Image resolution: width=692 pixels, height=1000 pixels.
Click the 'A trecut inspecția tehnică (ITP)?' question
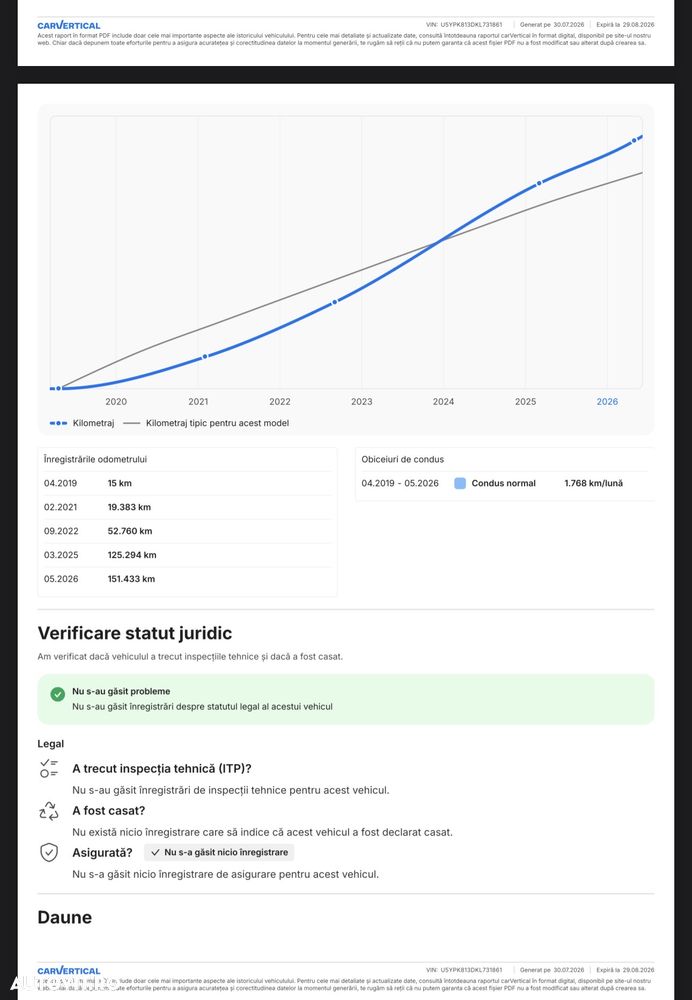click(162, 768)
